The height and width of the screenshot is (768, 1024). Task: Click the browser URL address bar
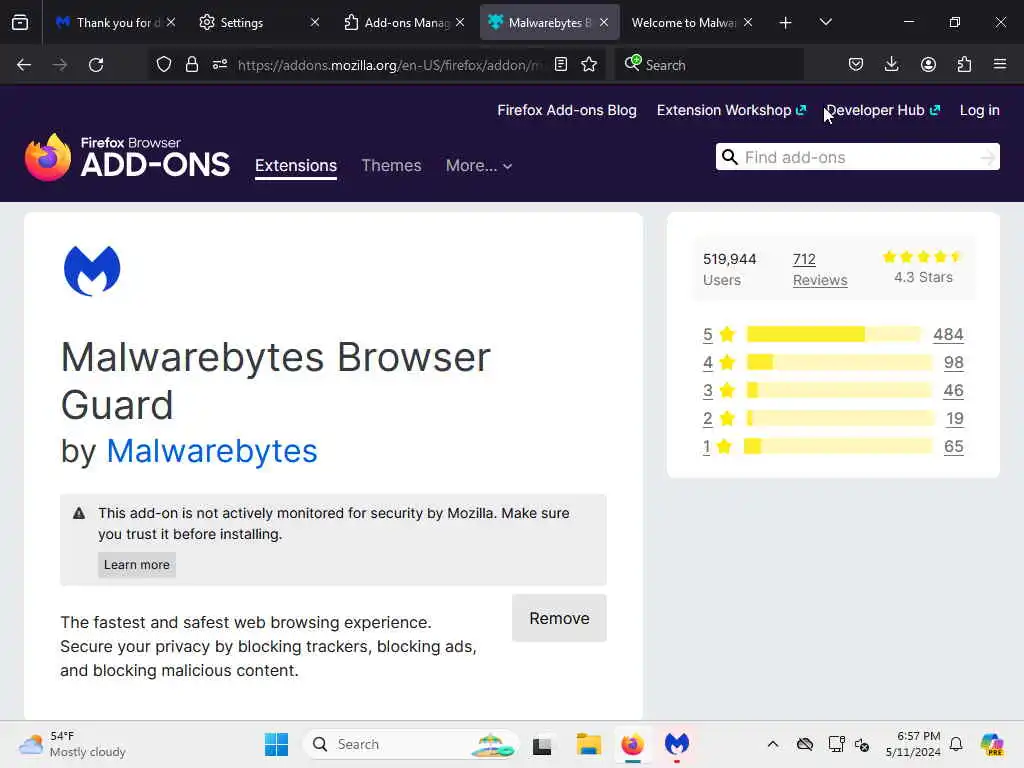390,65
